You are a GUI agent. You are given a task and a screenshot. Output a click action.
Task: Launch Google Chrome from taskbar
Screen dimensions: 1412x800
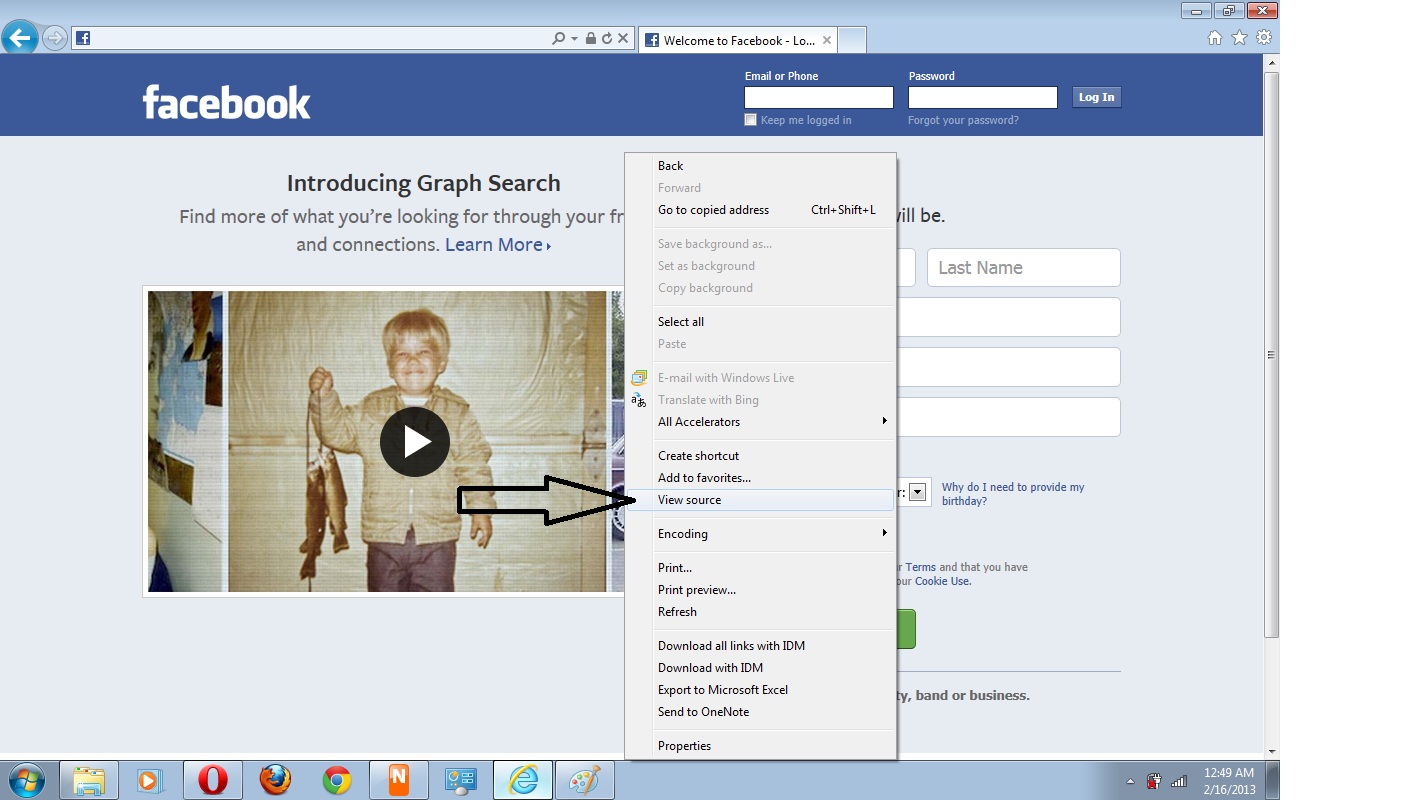tap(337, 780)
